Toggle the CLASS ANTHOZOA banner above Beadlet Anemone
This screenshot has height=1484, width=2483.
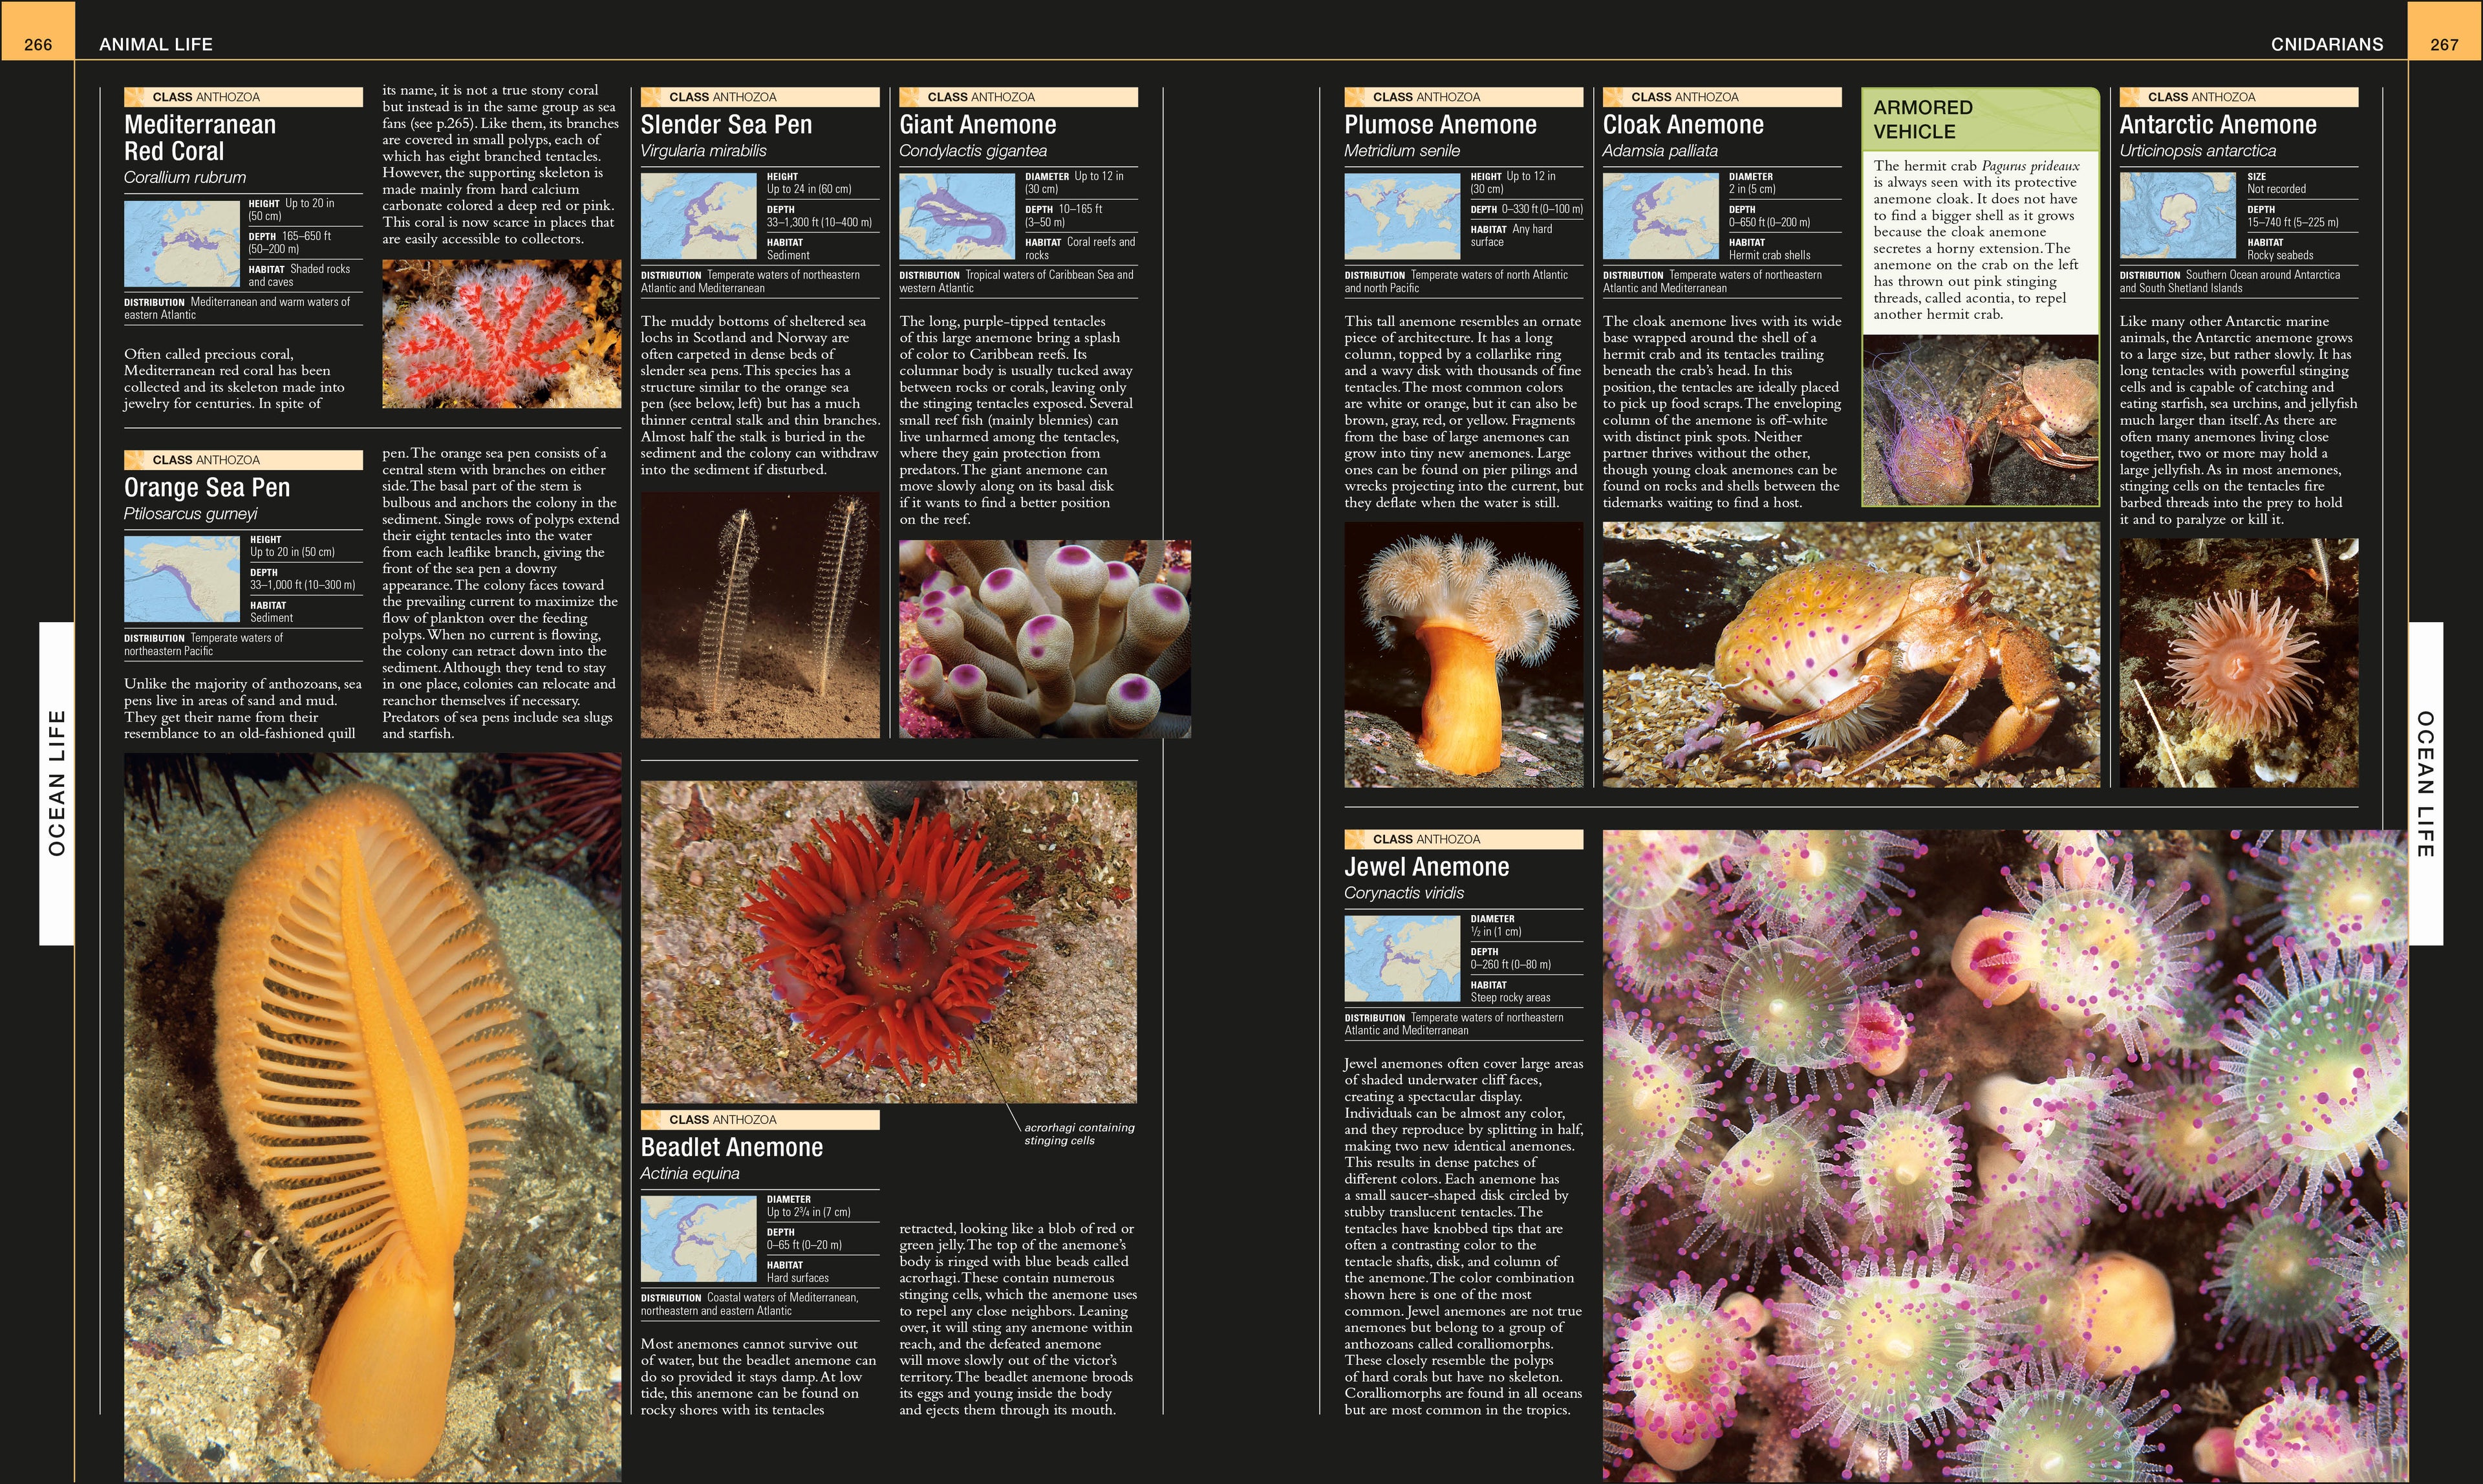(760, 1119)
